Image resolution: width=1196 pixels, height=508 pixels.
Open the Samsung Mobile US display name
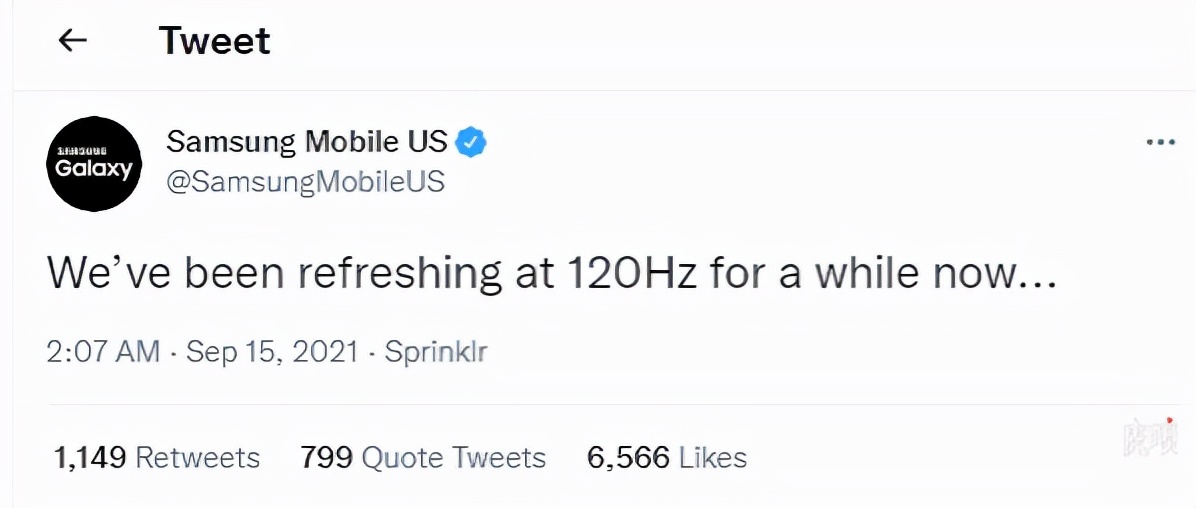[x=306, y=142]
